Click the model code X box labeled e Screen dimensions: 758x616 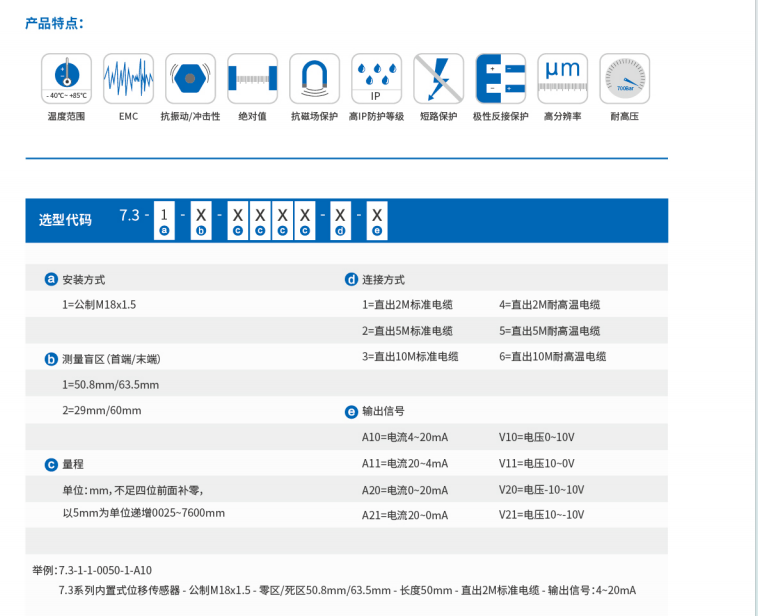point(377,217)
